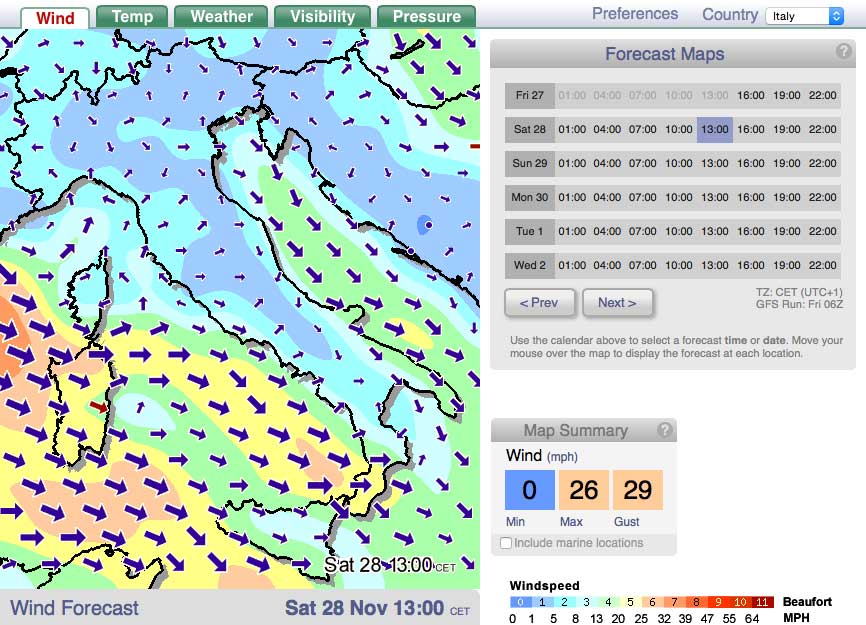Click the Forecast Maps help question icon
Viewport: 866px width, 625px height.
[x=843, y=53]
